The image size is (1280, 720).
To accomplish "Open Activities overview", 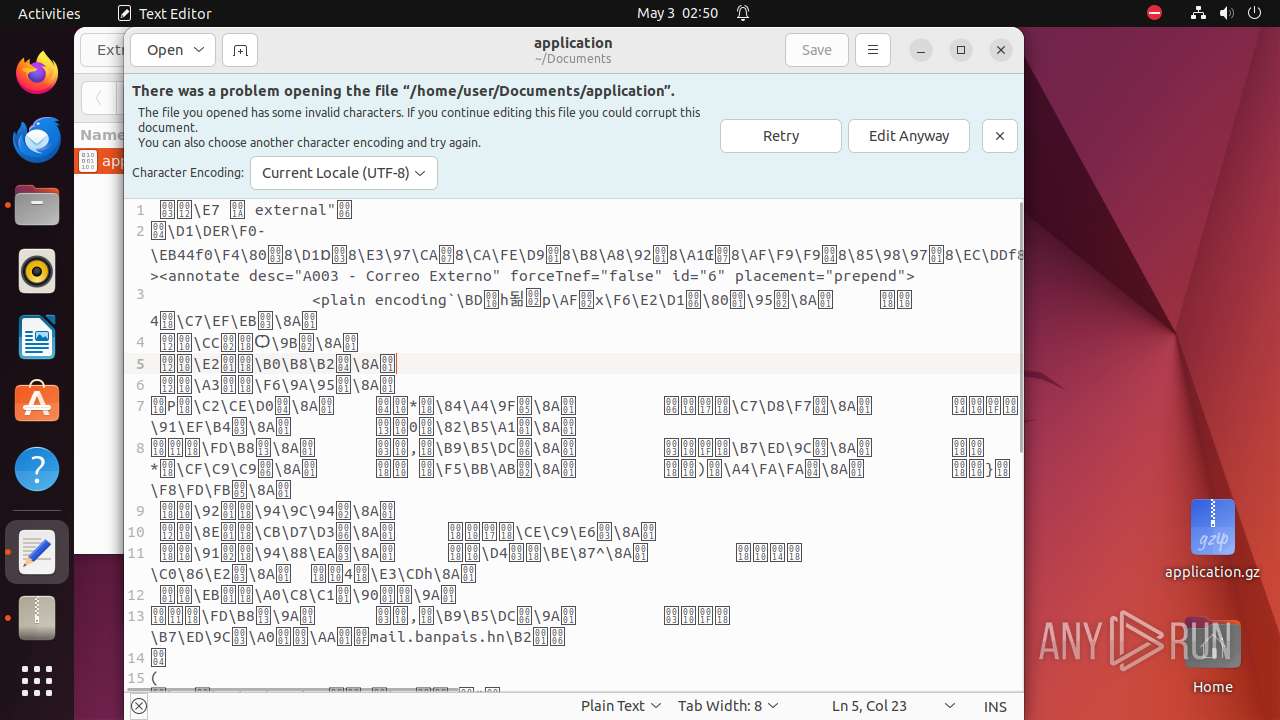I will coord(49,13).
